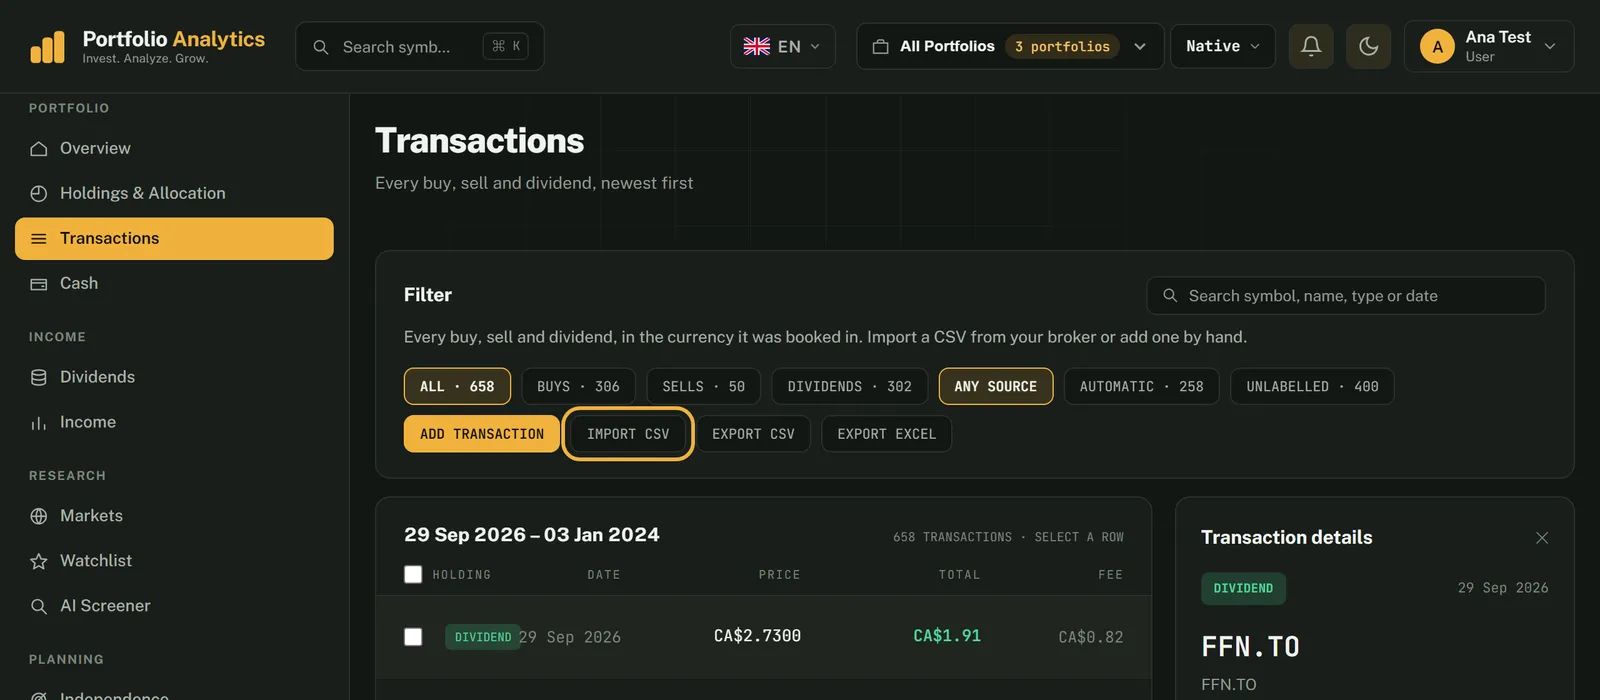Click the CA$2.7300 price cell
1600x700 pixels.
(x=757, y=636)
